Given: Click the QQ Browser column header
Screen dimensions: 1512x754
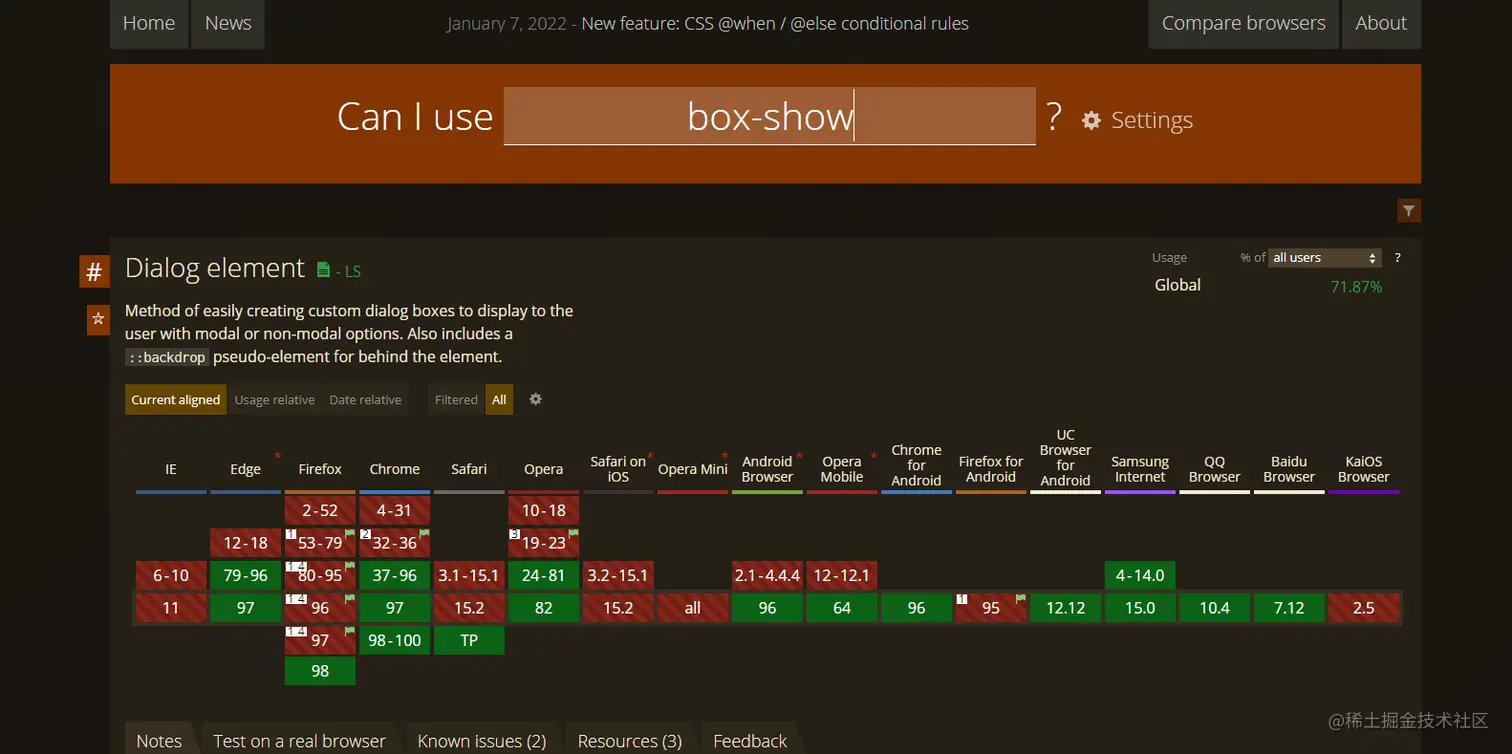Looking at the screenshot, I should coord(1215,469).
